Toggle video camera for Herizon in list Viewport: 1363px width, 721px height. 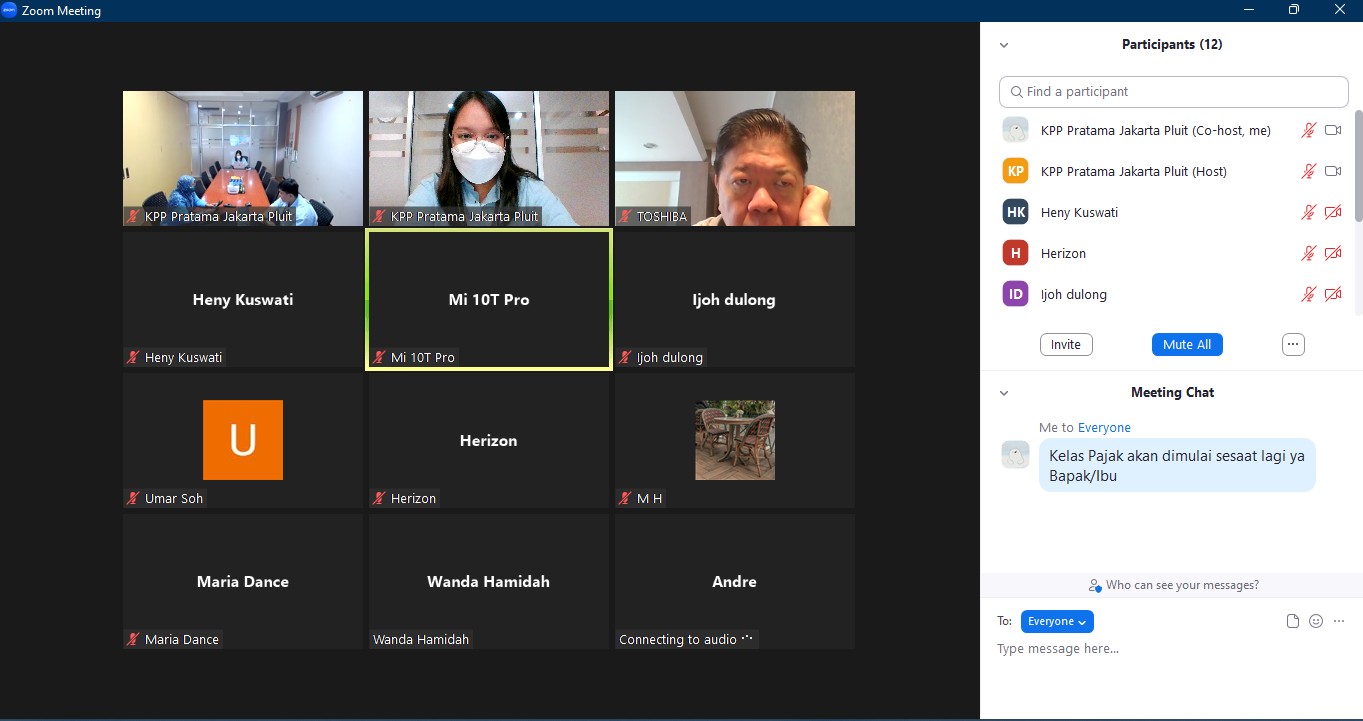pyautogui.click(x=1333, y=253)
